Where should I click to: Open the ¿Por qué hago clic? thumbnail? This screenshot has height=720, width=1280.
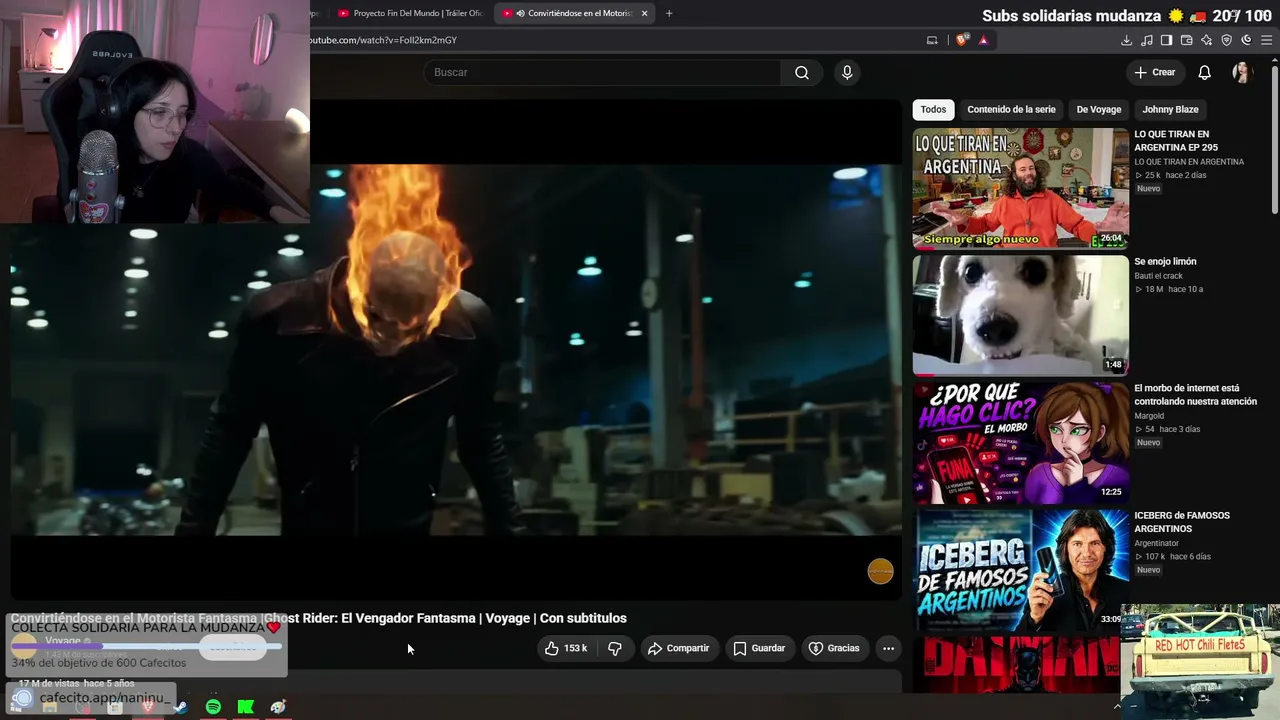[x=1020, y=442]
